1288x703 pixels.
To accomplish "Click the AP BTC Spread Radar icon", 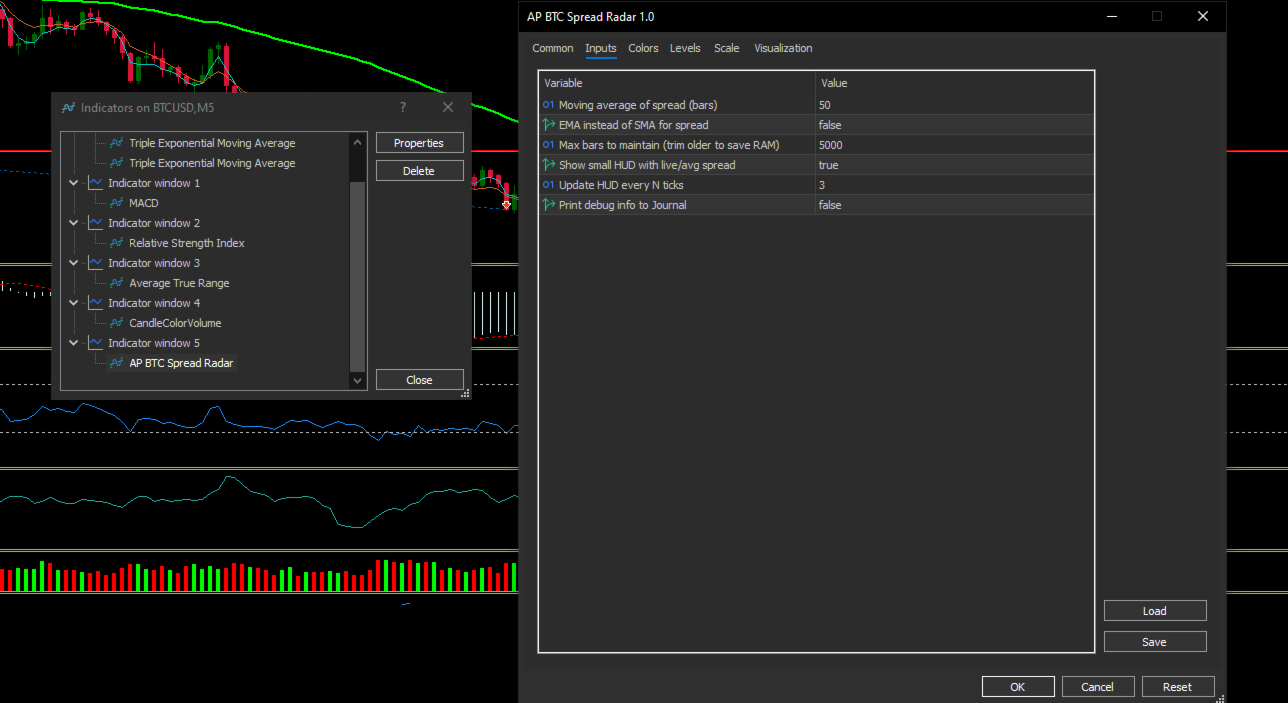I will [x=117, y=363].
